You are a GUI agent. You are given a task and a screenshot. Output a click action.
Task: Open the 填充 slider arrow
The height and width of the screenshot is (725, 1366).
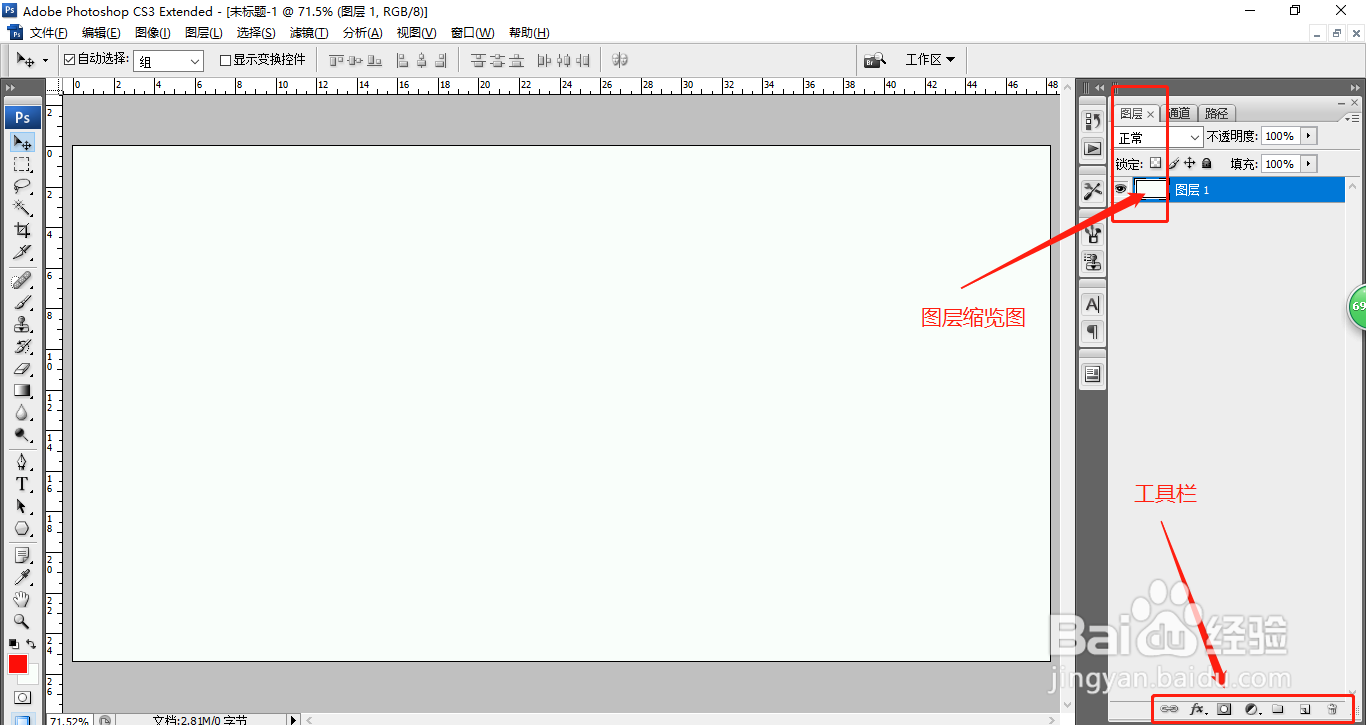point(1309,164)
